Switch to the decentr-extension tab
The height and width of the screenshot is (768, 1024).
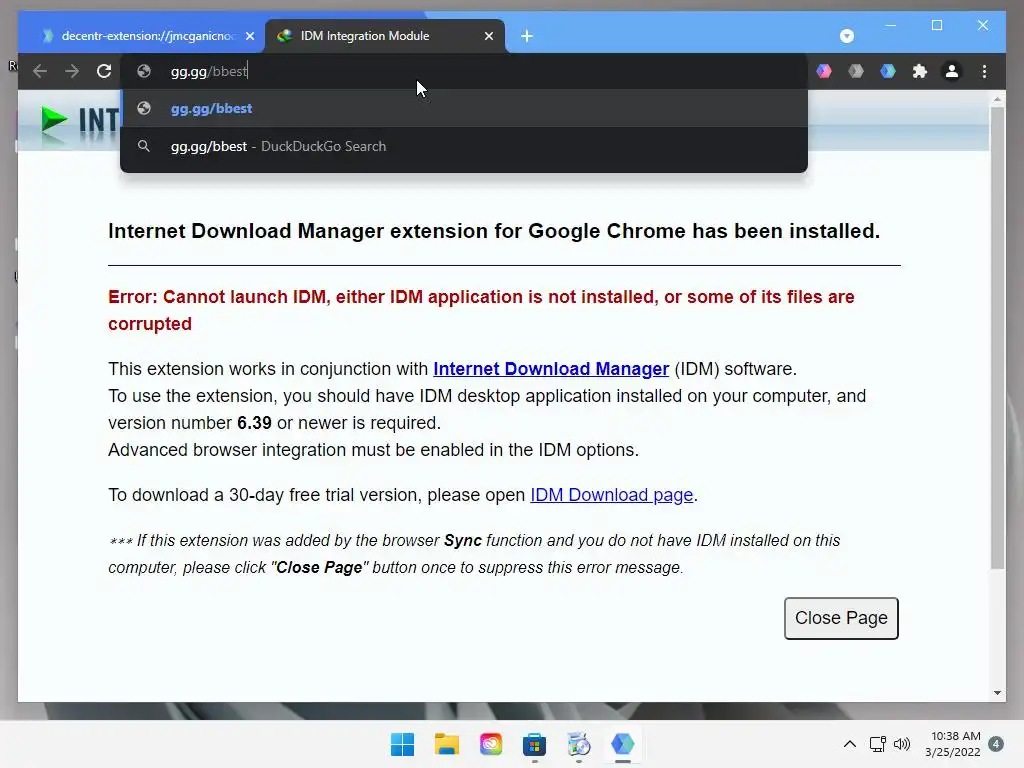[x=140, y=36]
